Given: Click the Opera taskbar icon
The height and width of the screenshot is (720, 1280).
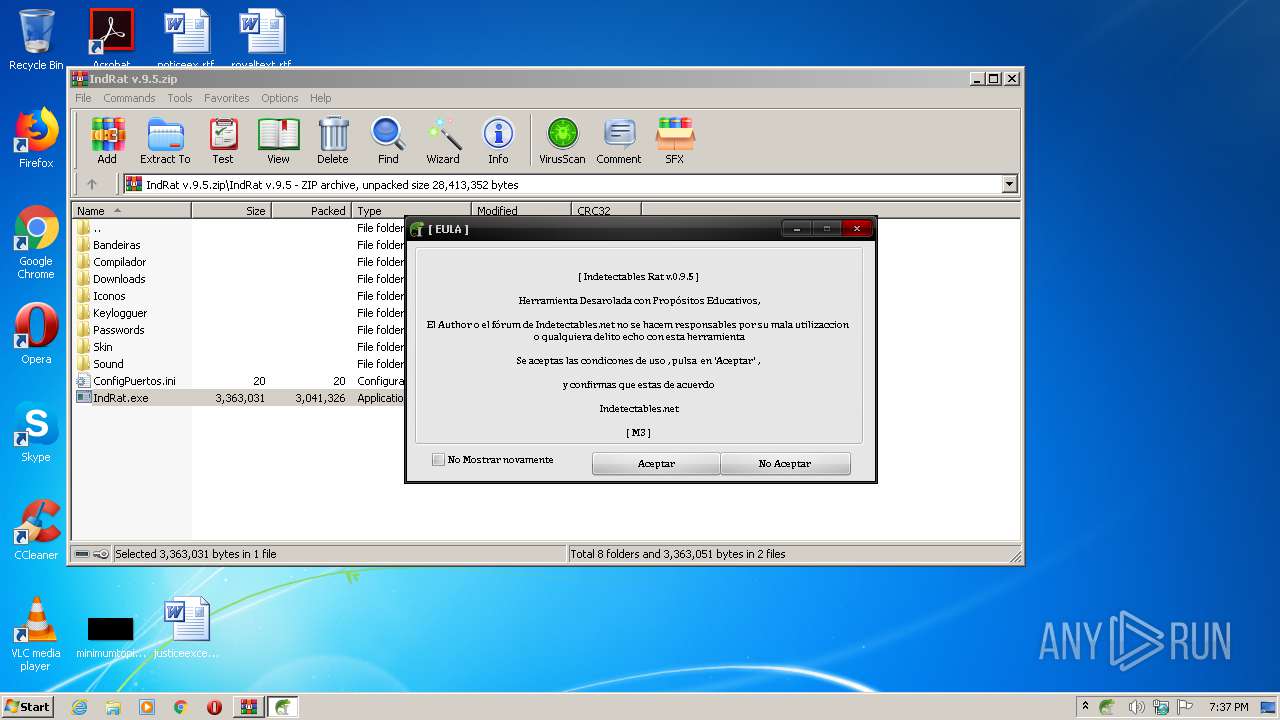Looking at the screenshot, I should click(x=214, y=707).
